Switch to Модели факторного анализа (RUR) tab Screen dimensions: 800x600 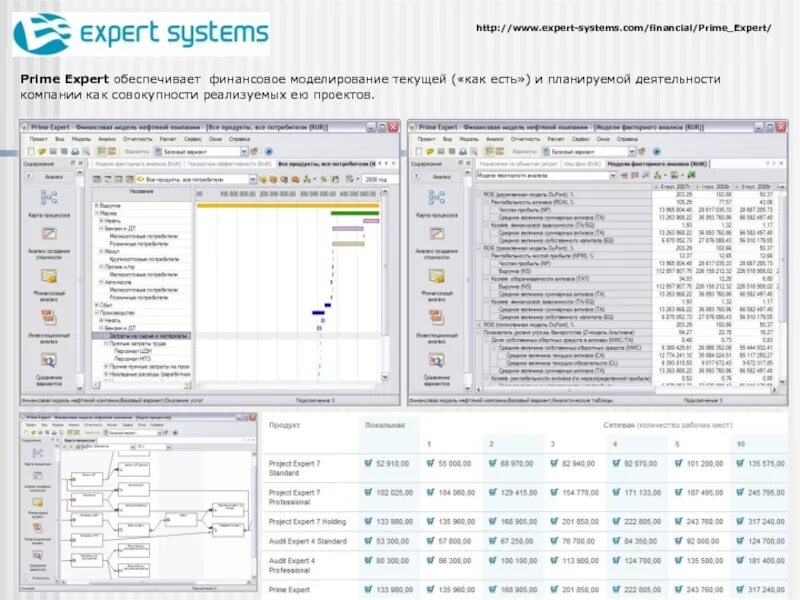point(657,164)
